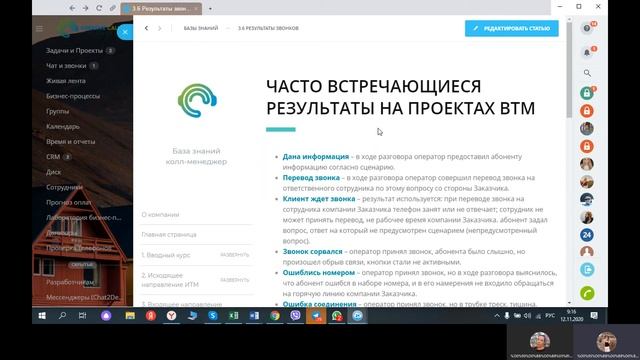Reload the page with refresh icon
Viewport: 640px width, 360px height.
99,8
